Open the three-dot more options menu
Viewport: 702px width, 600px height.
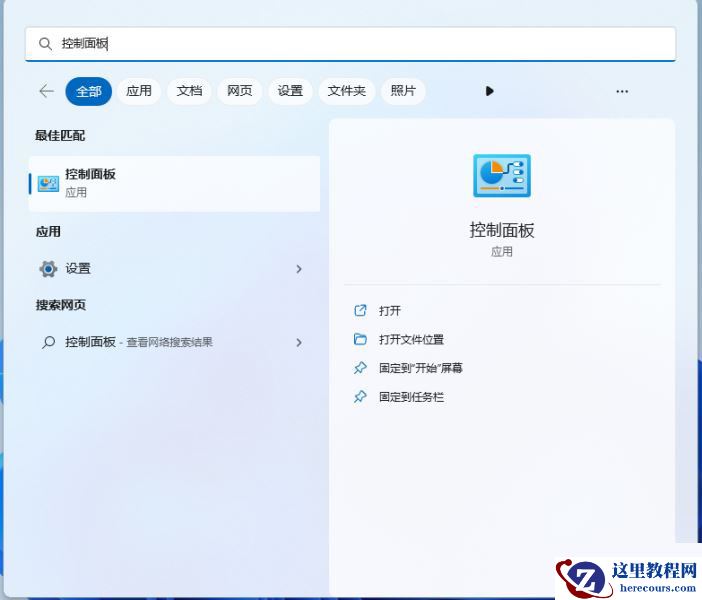622,91
